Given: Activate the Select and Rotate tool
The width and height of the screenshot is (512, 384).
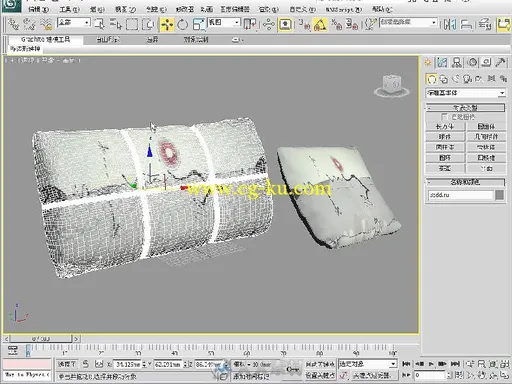Looking at the screenshot, I should coord(183,24).
